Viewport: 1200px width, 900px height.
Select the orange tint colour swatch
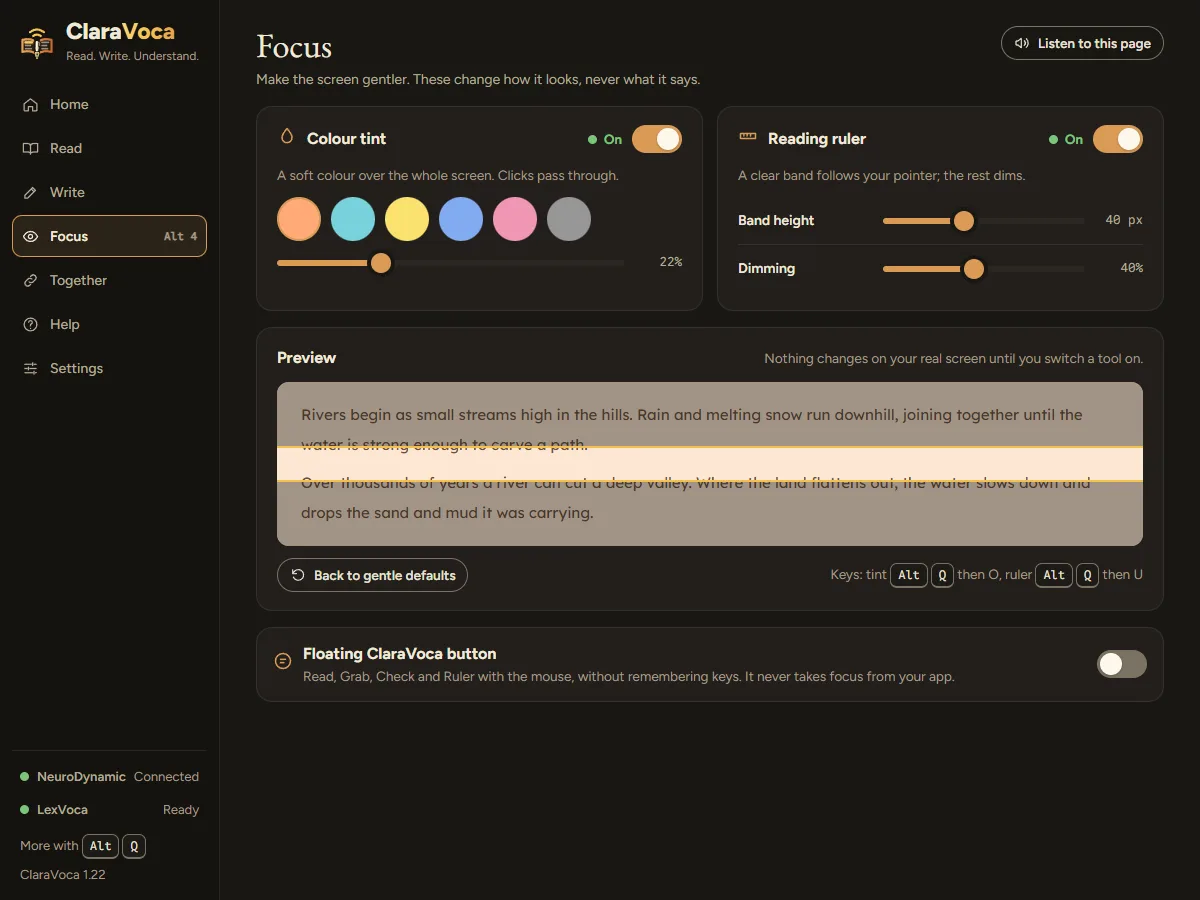(x=299, y=219)
